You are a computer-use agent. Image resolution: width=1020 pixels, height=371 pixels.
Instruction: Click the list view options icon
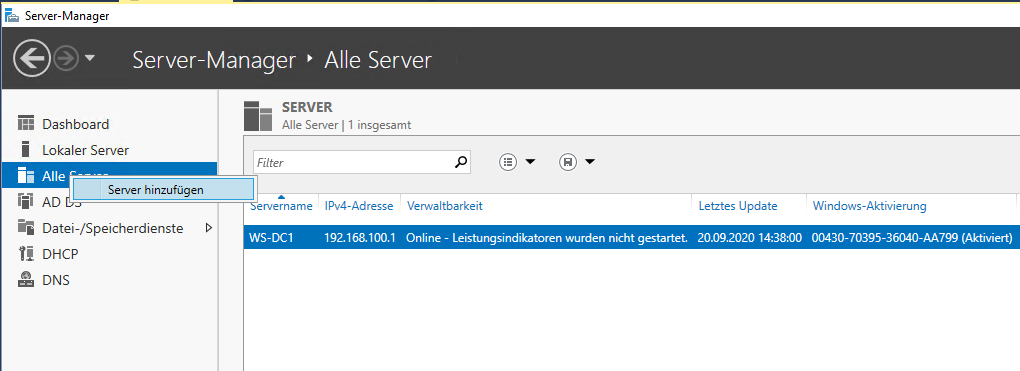pyautogui.click(x=508, y=161)
